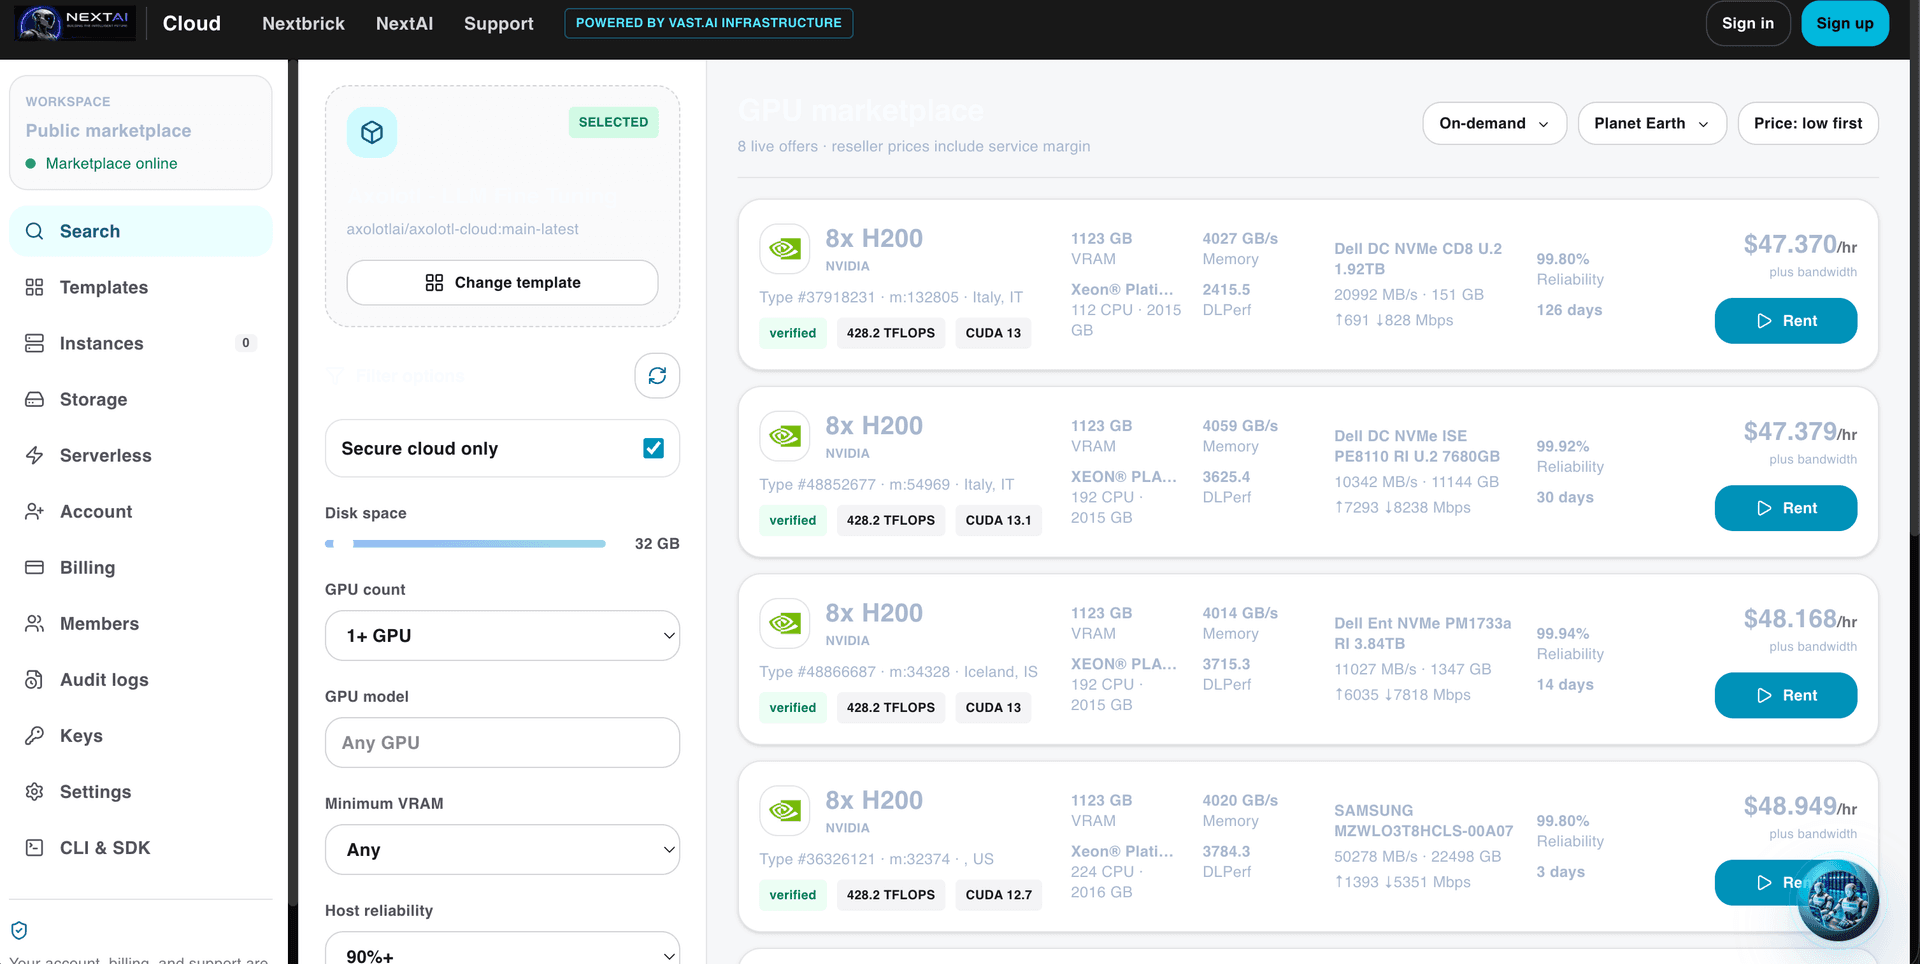Uncheck the Secure cloud only checkbox
Screen dimensions: 1920x964
(x=653, y=448)
